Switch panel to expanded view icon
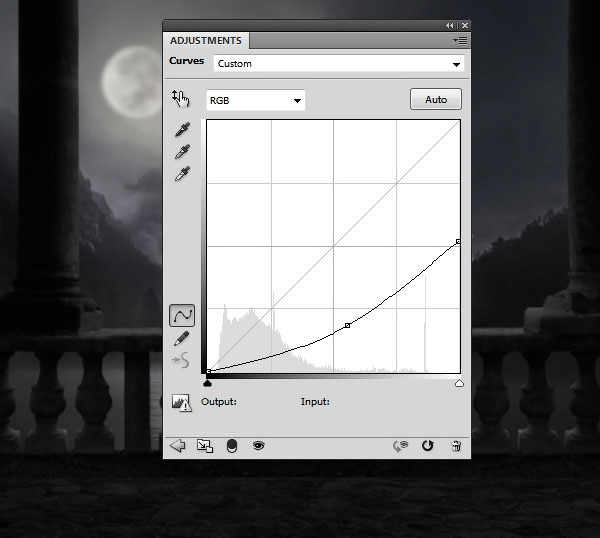600x538 pixels. point(205,446)
